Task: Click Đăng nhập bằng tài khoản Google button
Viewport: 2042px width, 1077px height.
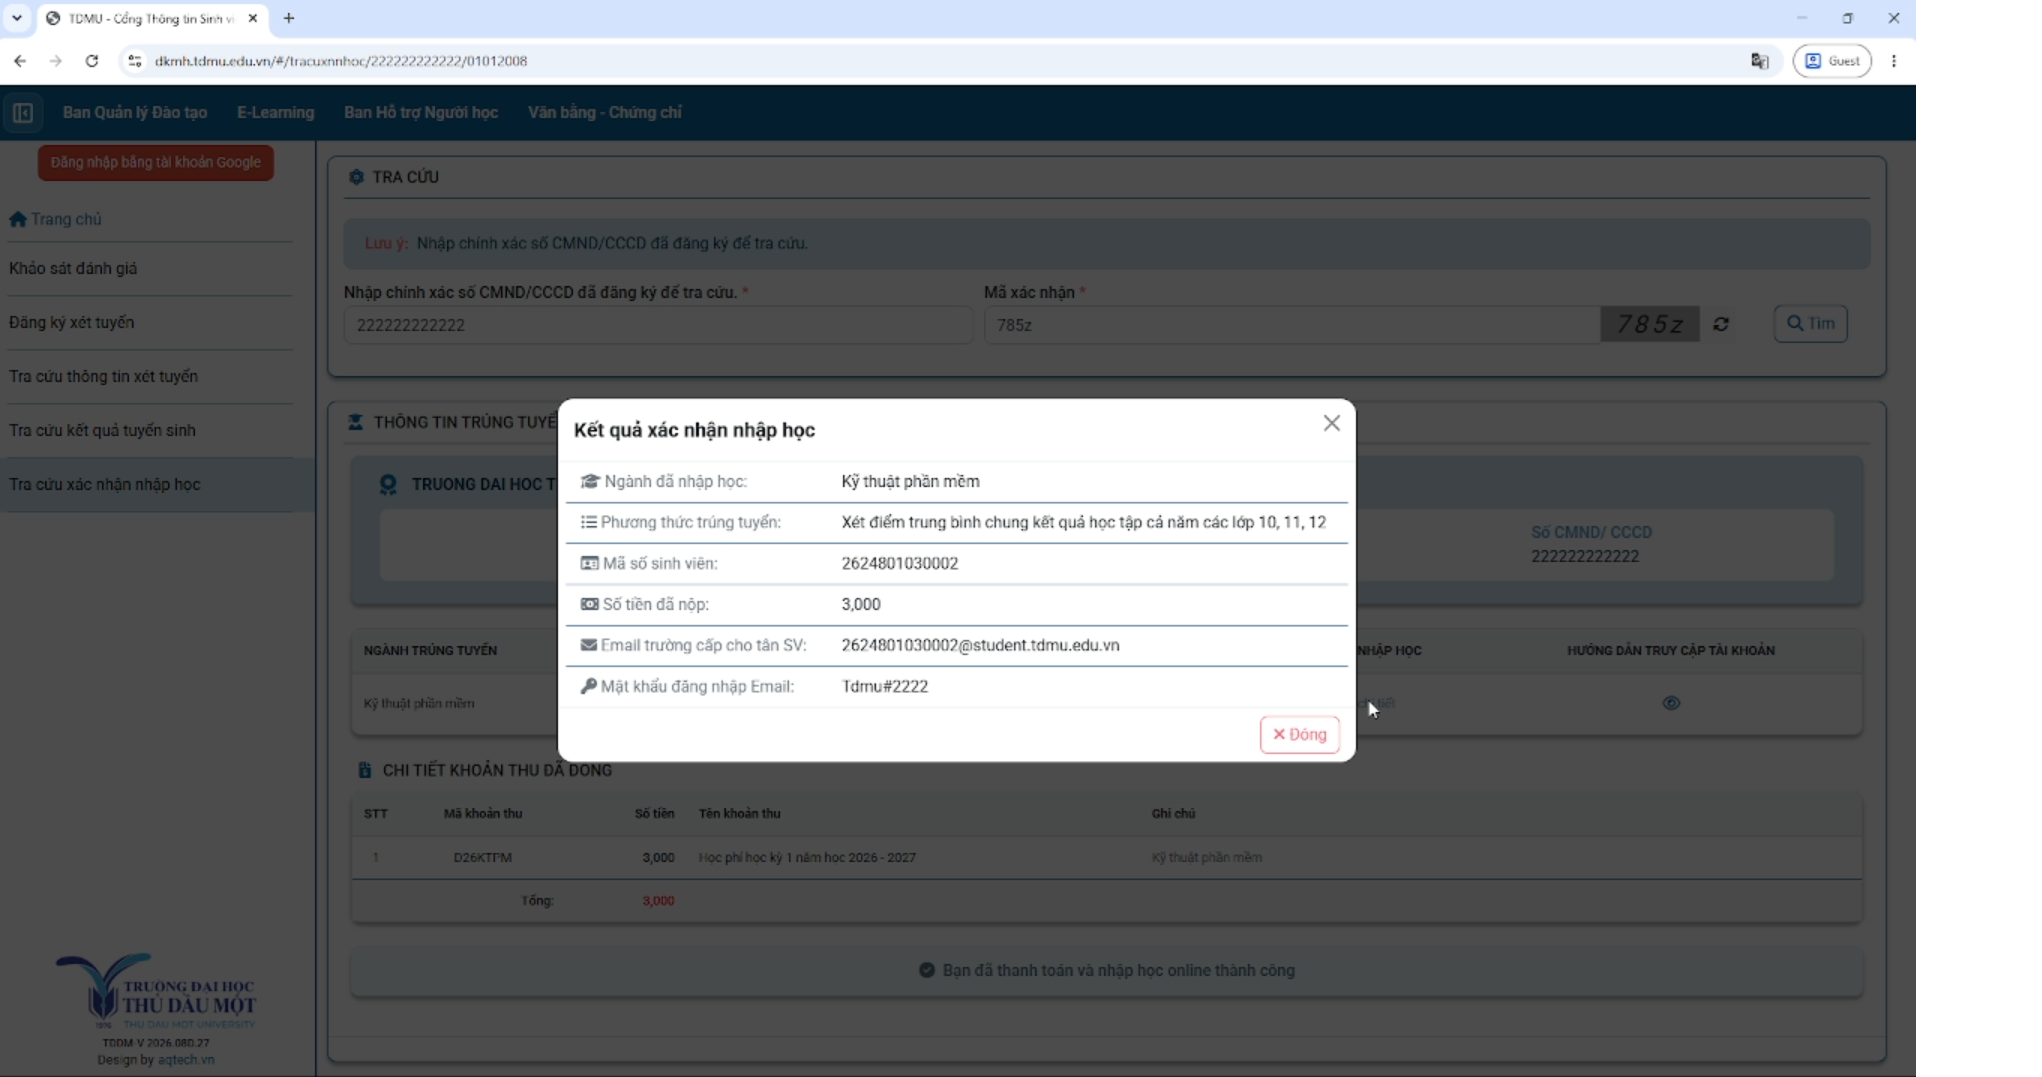Action: click(156, 162)
